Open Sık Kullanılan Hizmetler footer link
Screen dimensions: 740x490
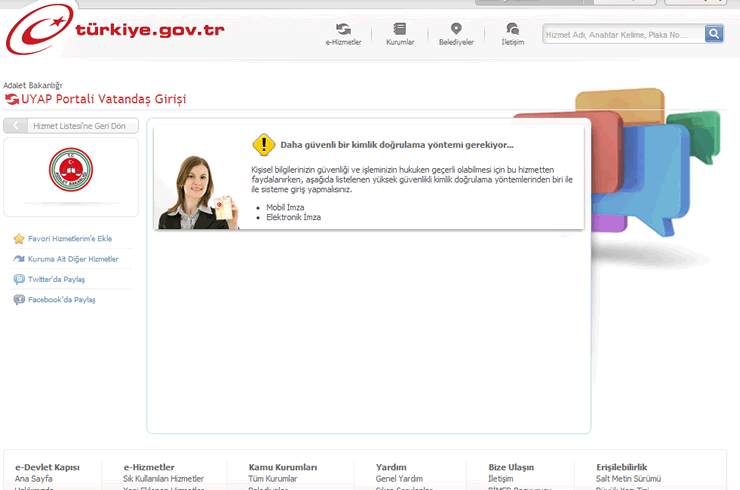pyautogui.click(x=163, y=479)
